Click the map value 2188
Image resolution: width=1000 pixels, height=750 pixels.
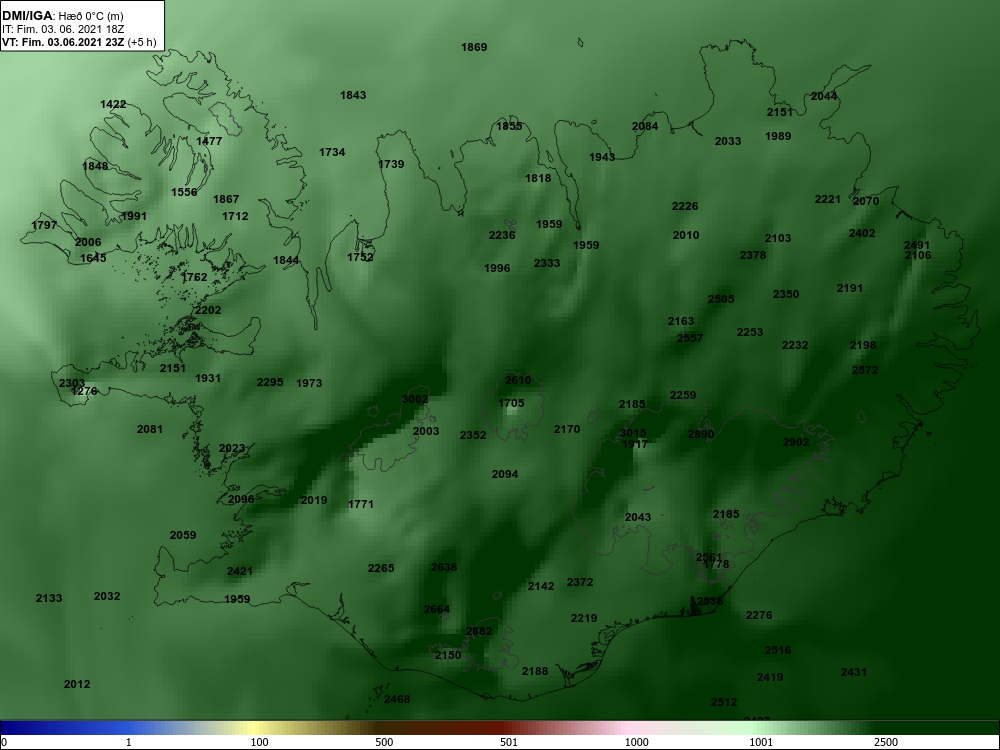click(x=535, y=671)
